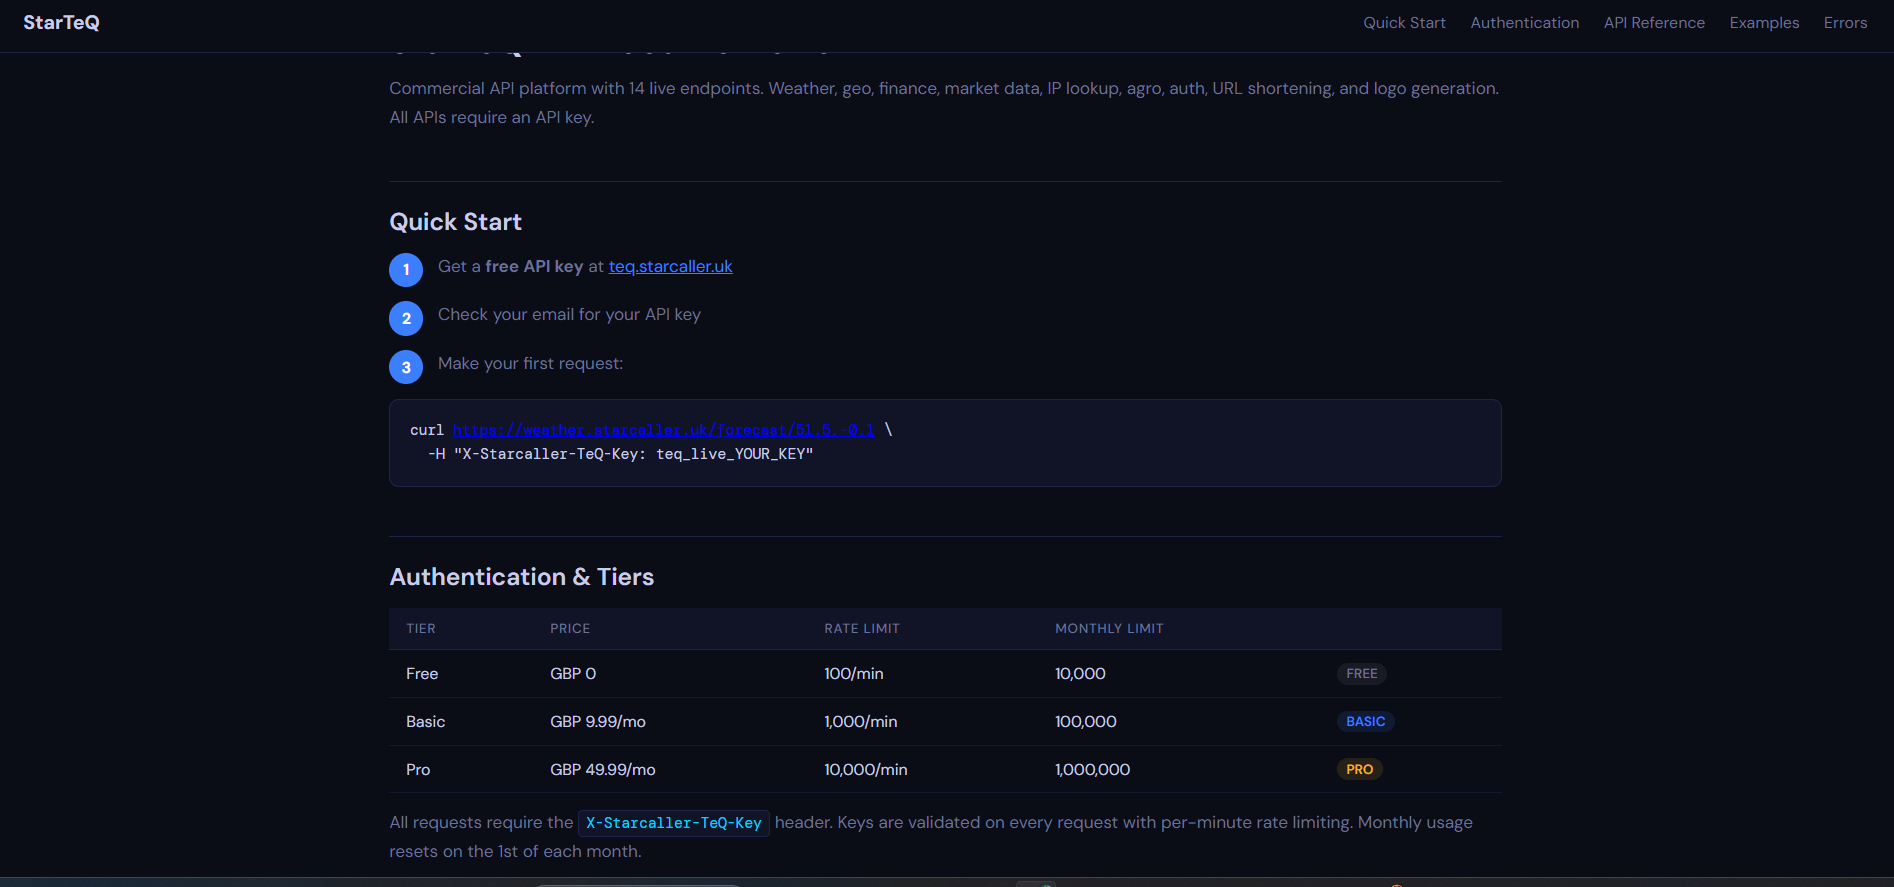Screen dimensions: 1894x887
Task: Click the FREE tier badge
Action: [x=1361, y=674]
